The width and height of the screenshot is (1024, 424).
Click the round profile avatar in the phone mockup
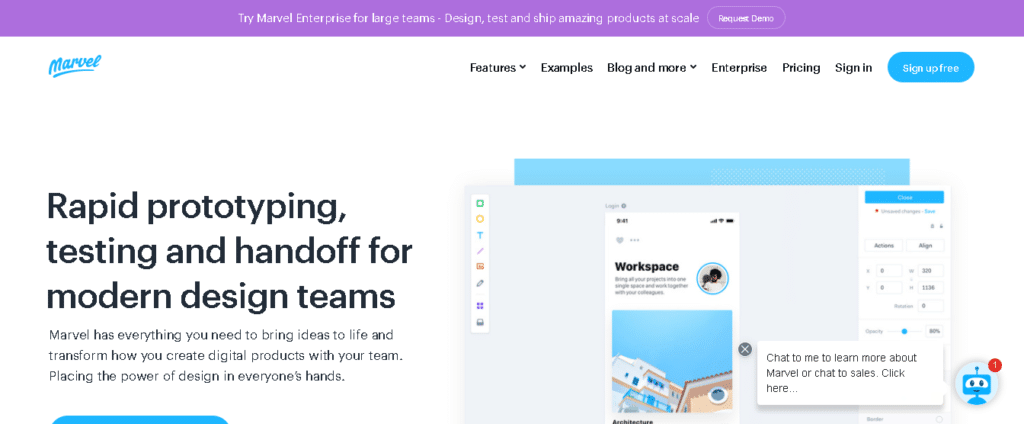click(x=712, y=279)
